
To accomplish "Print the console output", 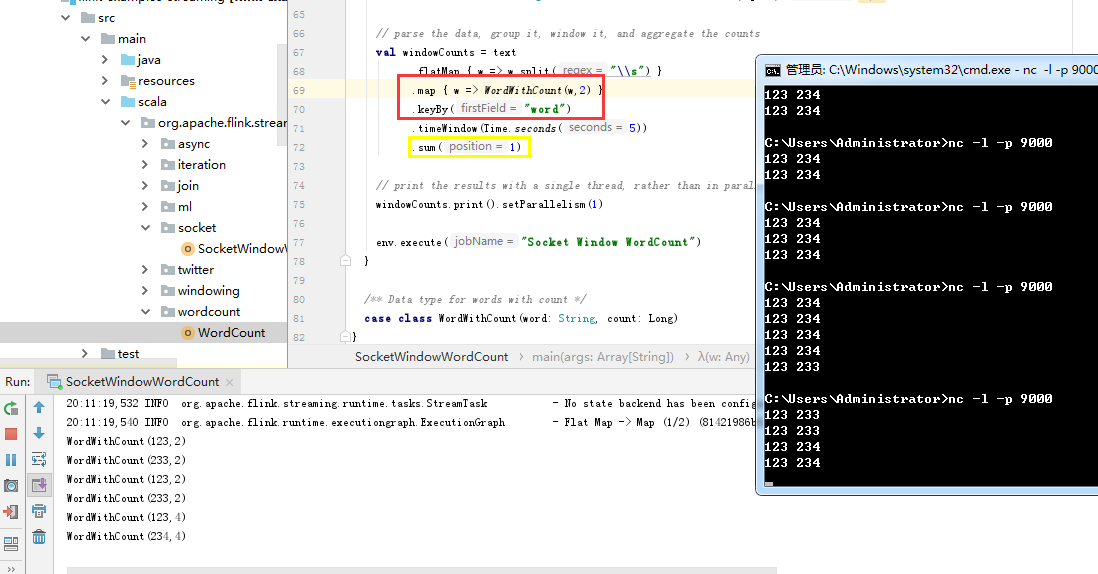I will coord(39,511).
